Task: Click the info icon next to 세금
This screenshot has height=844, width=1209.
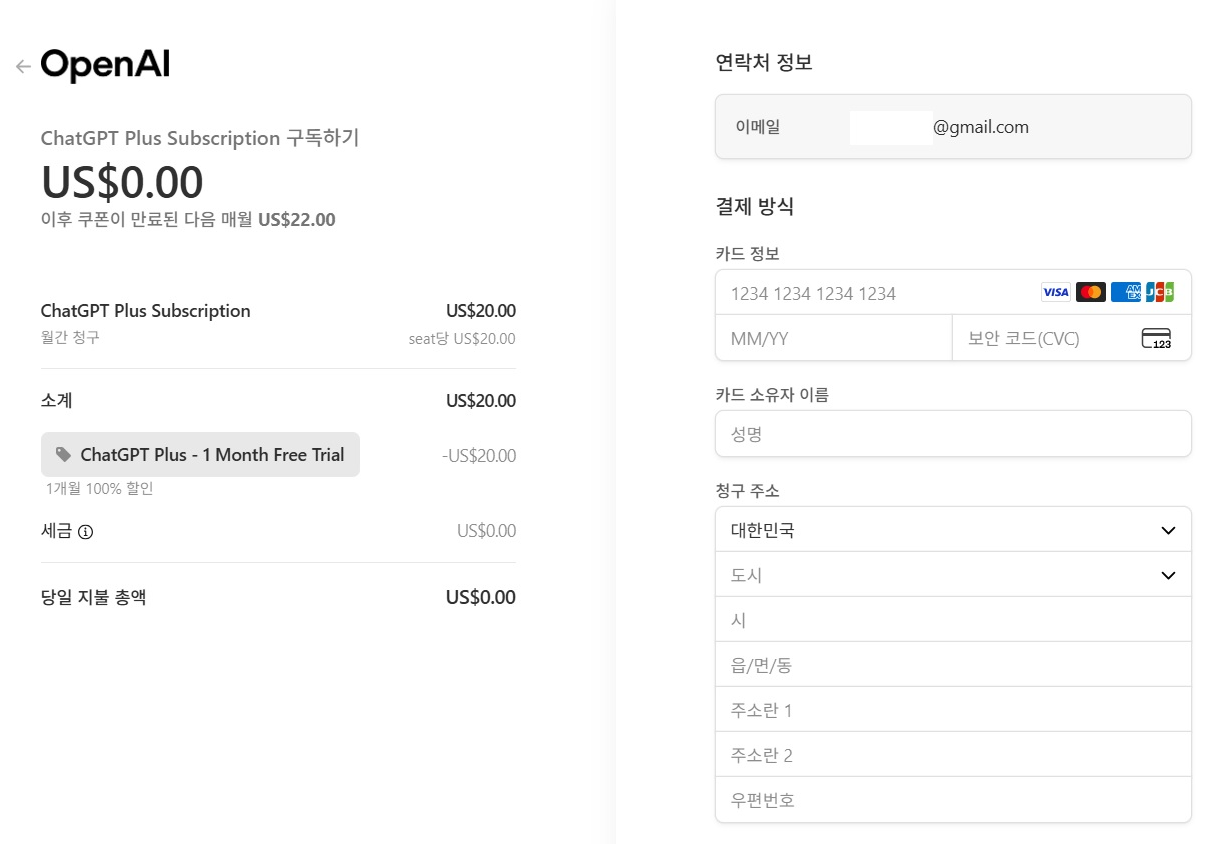Action: point(85,532)
